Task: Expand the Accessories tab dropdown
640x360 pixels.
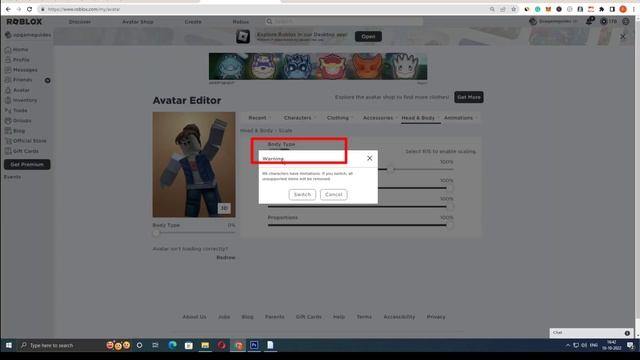Action: (380, 118)
